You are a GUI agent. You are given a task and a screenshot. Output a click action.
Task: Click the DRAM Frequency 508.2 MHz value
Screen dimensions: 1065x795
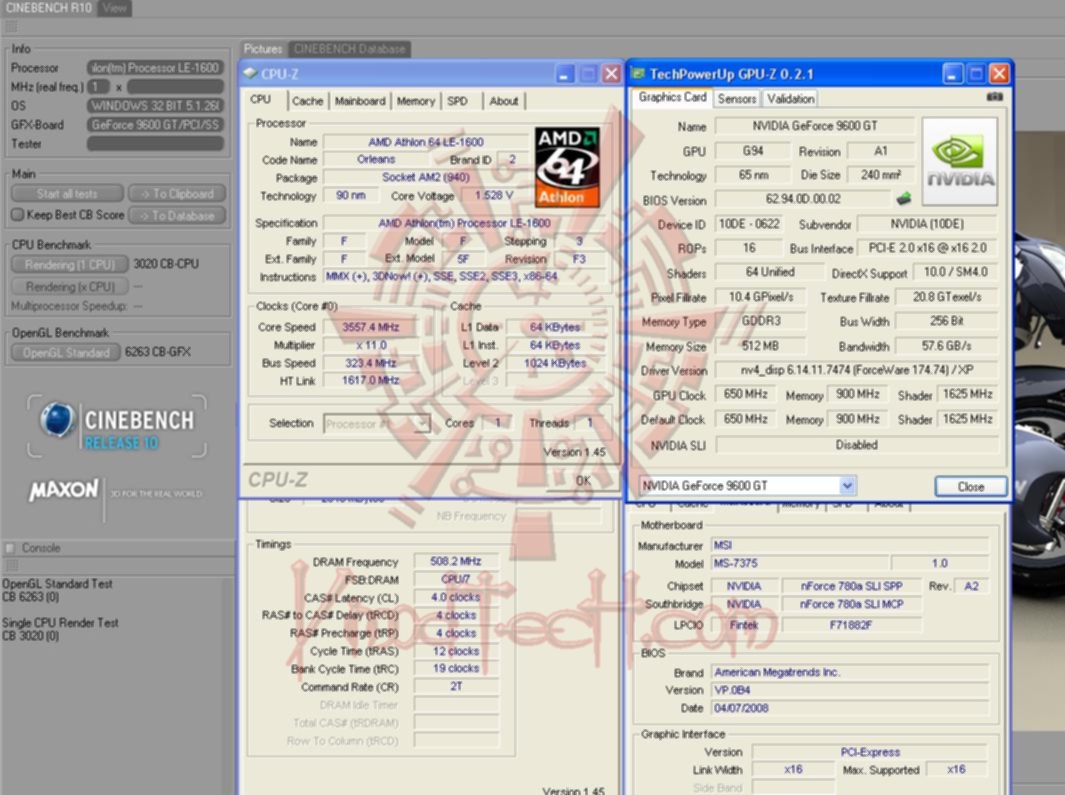point(456,561)
